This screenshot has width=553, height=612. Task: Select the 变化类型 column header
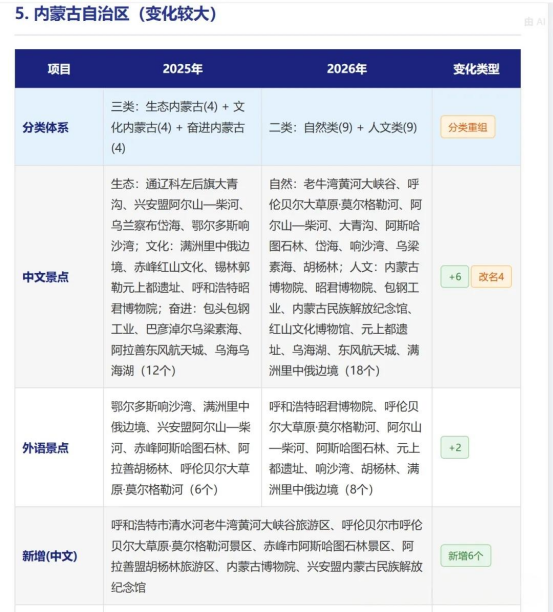[x=476, y=69]
